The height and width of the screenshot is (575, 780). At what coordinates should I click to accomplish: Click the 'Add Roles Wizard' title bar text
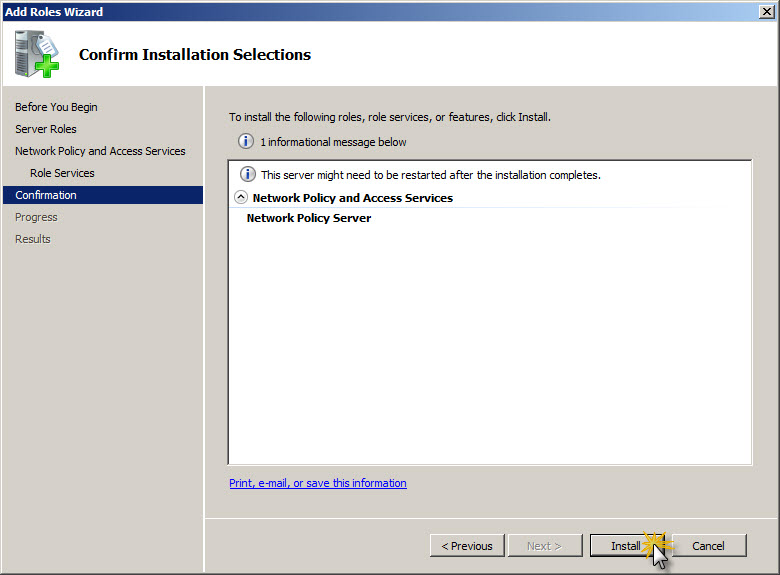pos(54,11)
